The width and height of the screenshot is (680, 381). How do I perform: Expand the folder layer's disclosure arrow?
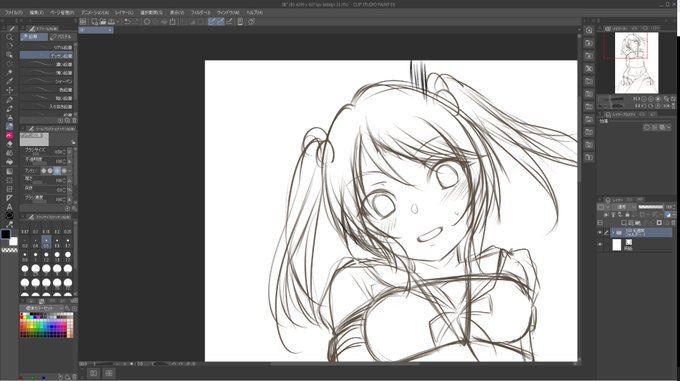pos(613,233)
